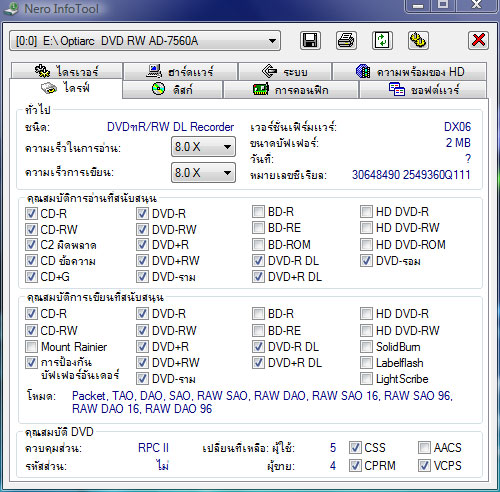This screenshot has width=500, height=492.
Task: Switch to the การคอนฟิก (Configuration) tab
Action: tap(291, 89)
